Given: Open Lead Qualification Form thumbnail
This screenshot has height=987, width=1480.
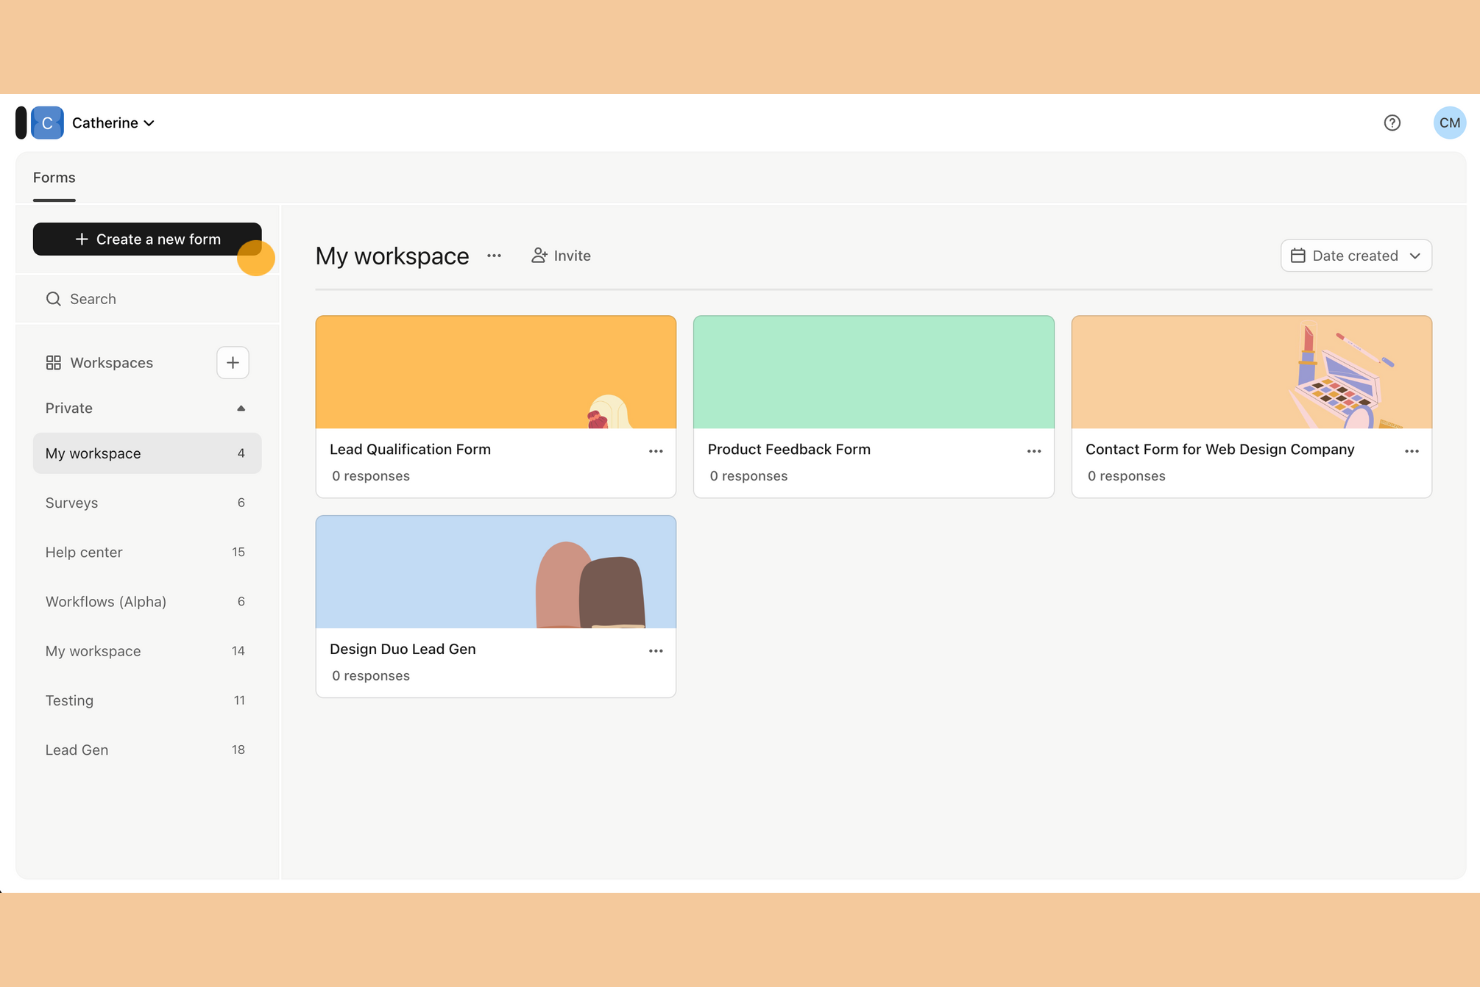Looking at the screenshot, I should (496, 372).
